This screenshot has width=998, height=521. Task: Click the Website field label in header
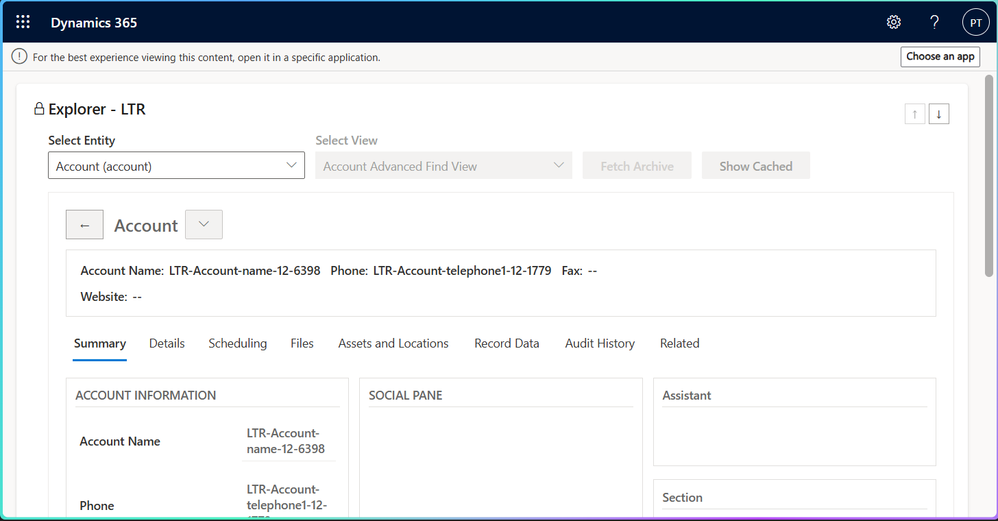click(x=104, y=297)
